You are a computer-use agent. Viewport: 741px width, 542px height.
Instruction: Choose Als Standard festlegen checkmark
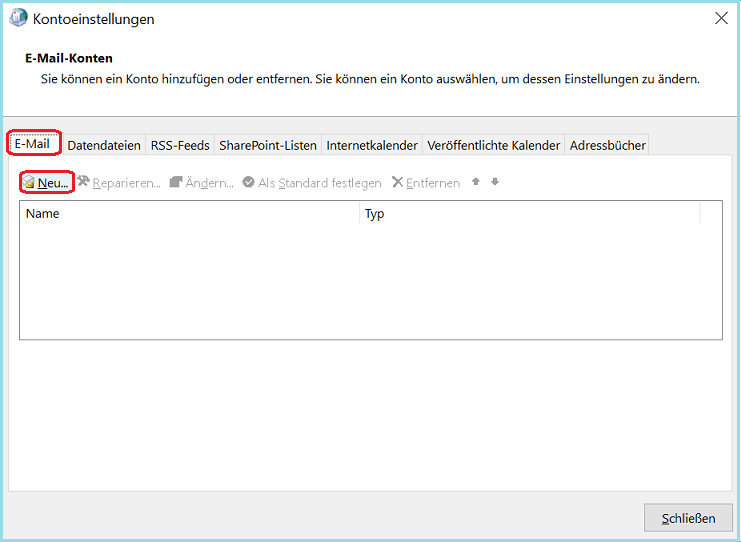point(248,183)
